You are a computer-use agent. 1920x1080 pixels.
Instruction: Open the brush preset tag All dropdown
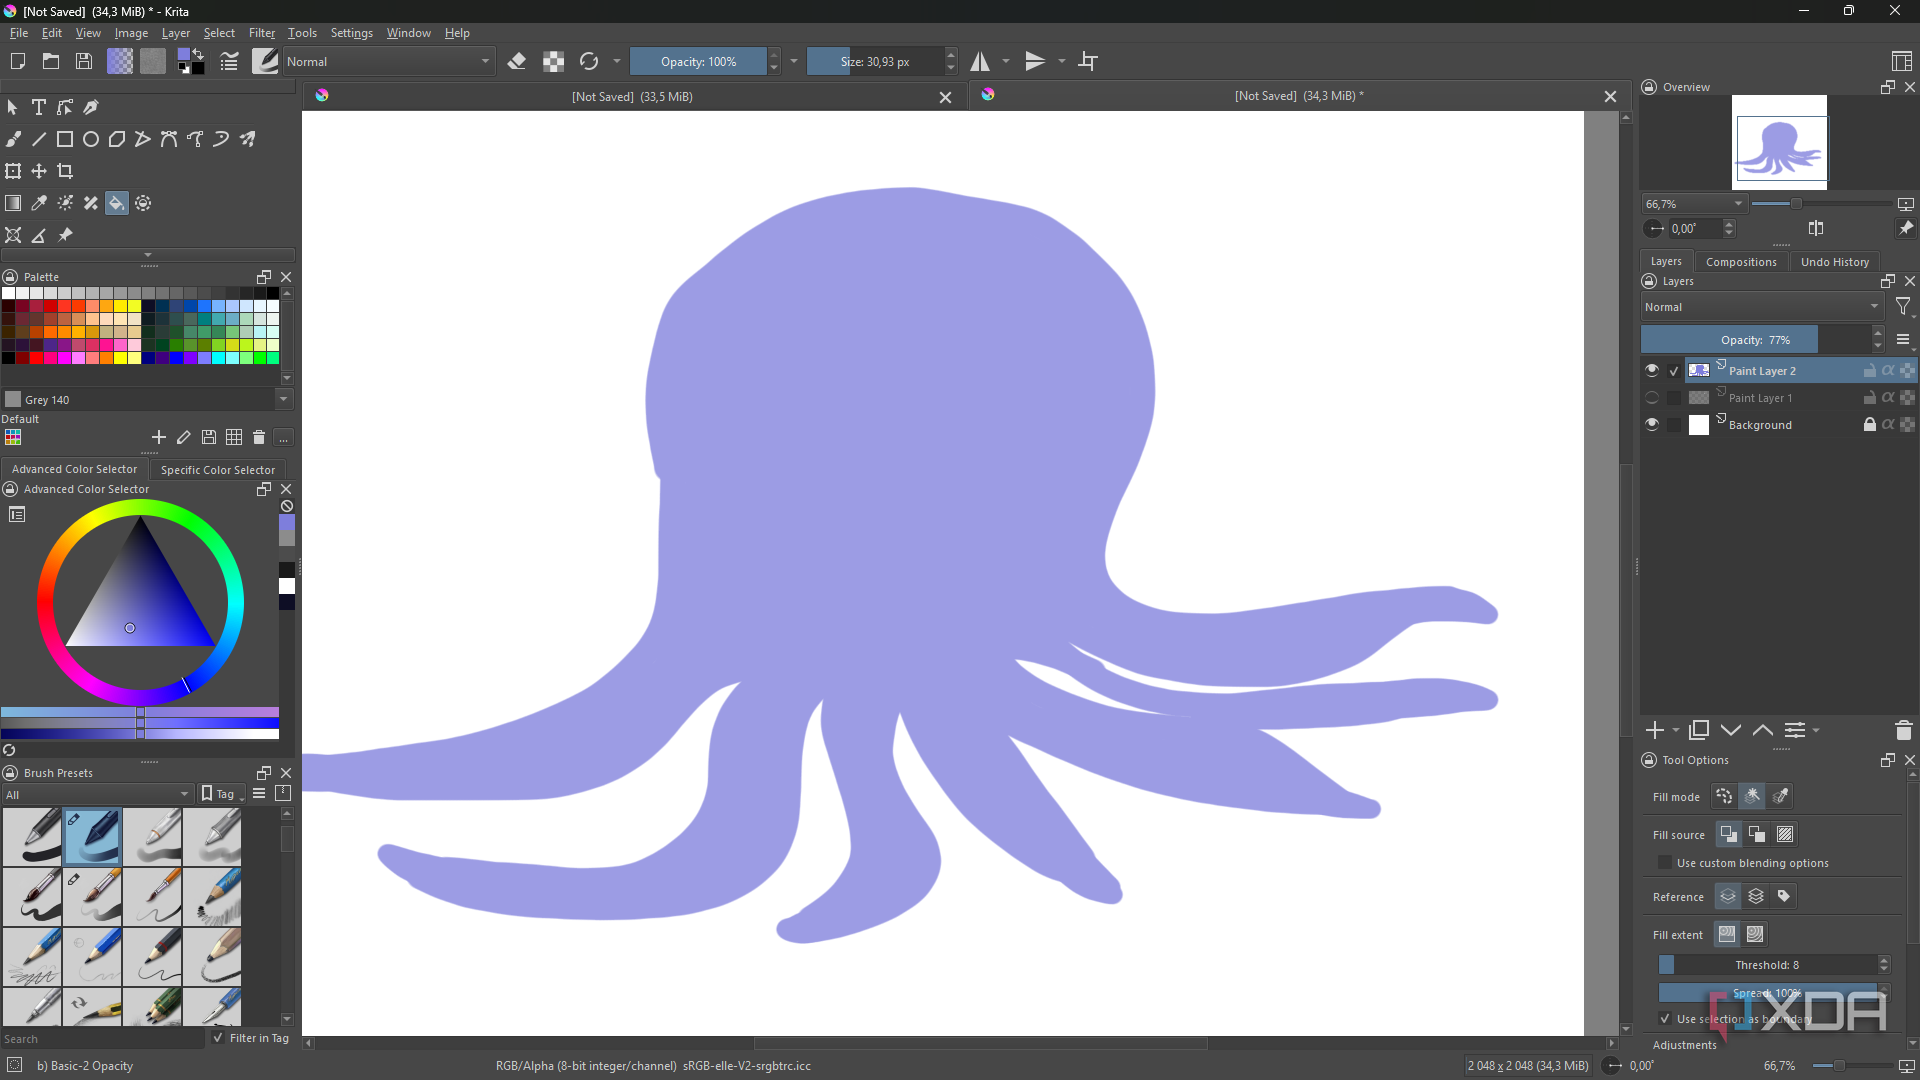97,794
